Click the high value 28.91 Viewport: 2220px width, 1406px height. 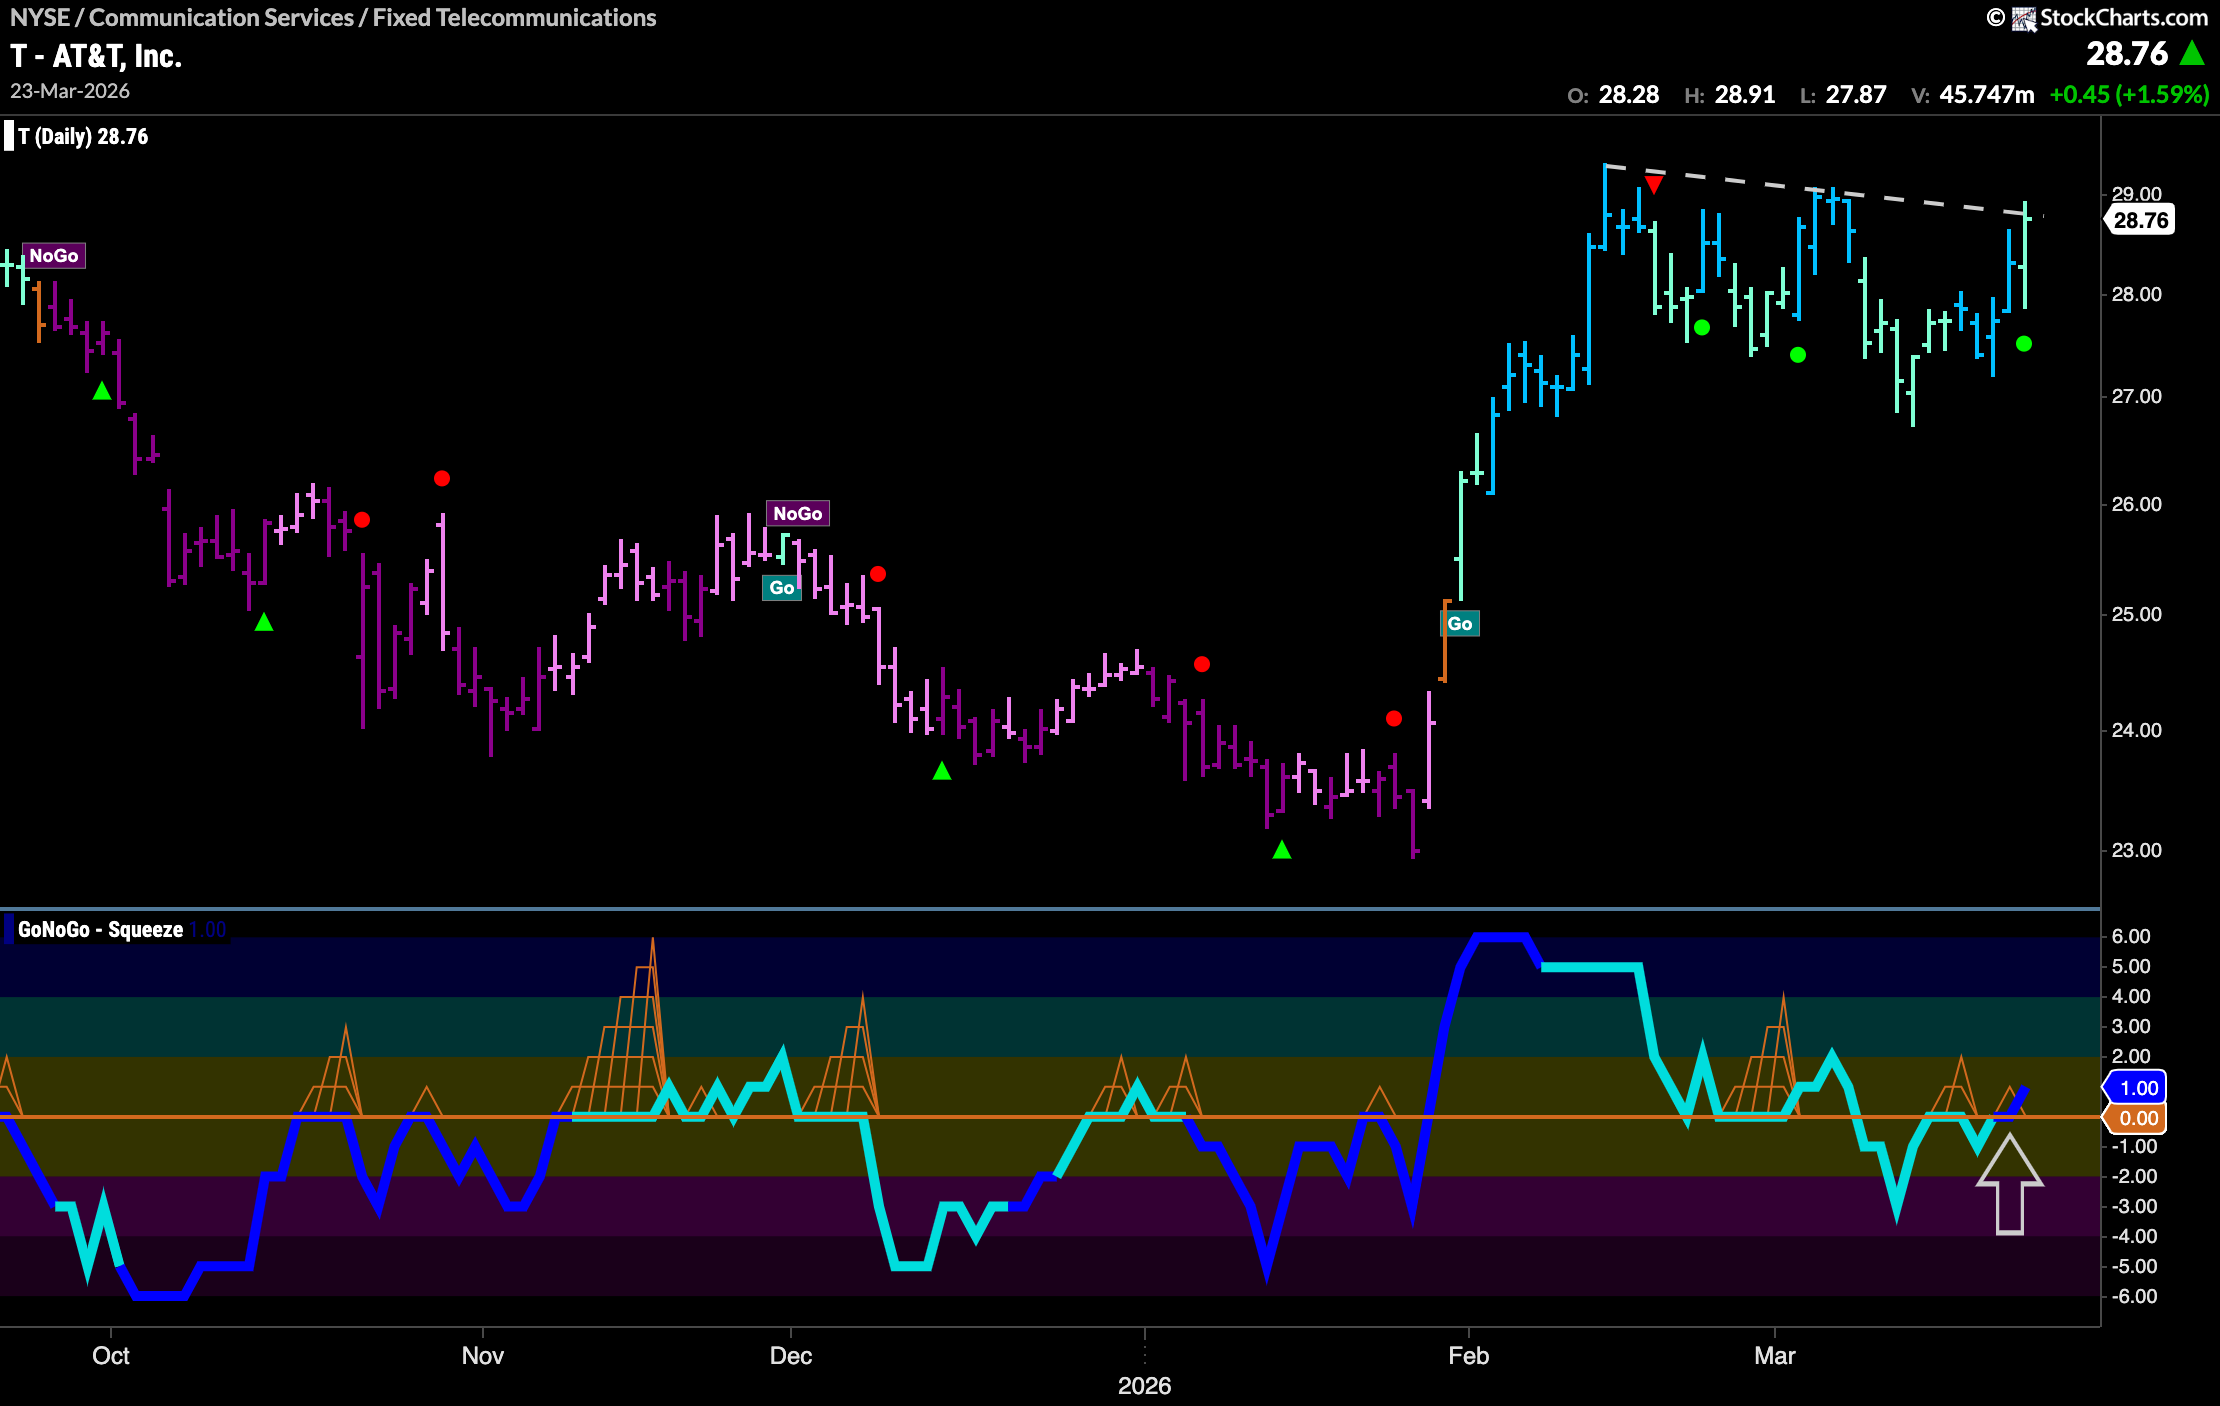tap(1744, 95)
